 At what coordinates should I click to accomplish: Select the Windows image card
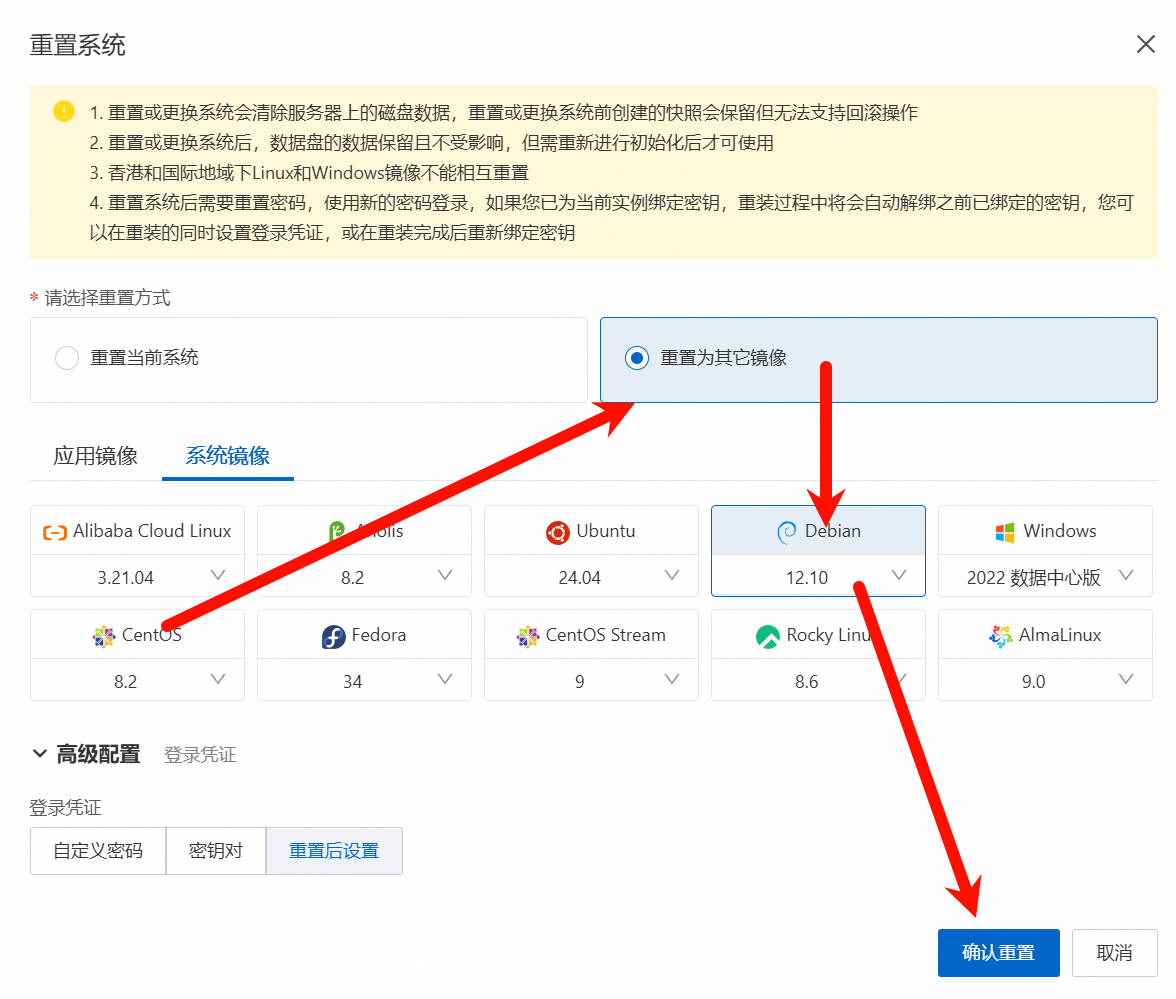coord(1046,531)
